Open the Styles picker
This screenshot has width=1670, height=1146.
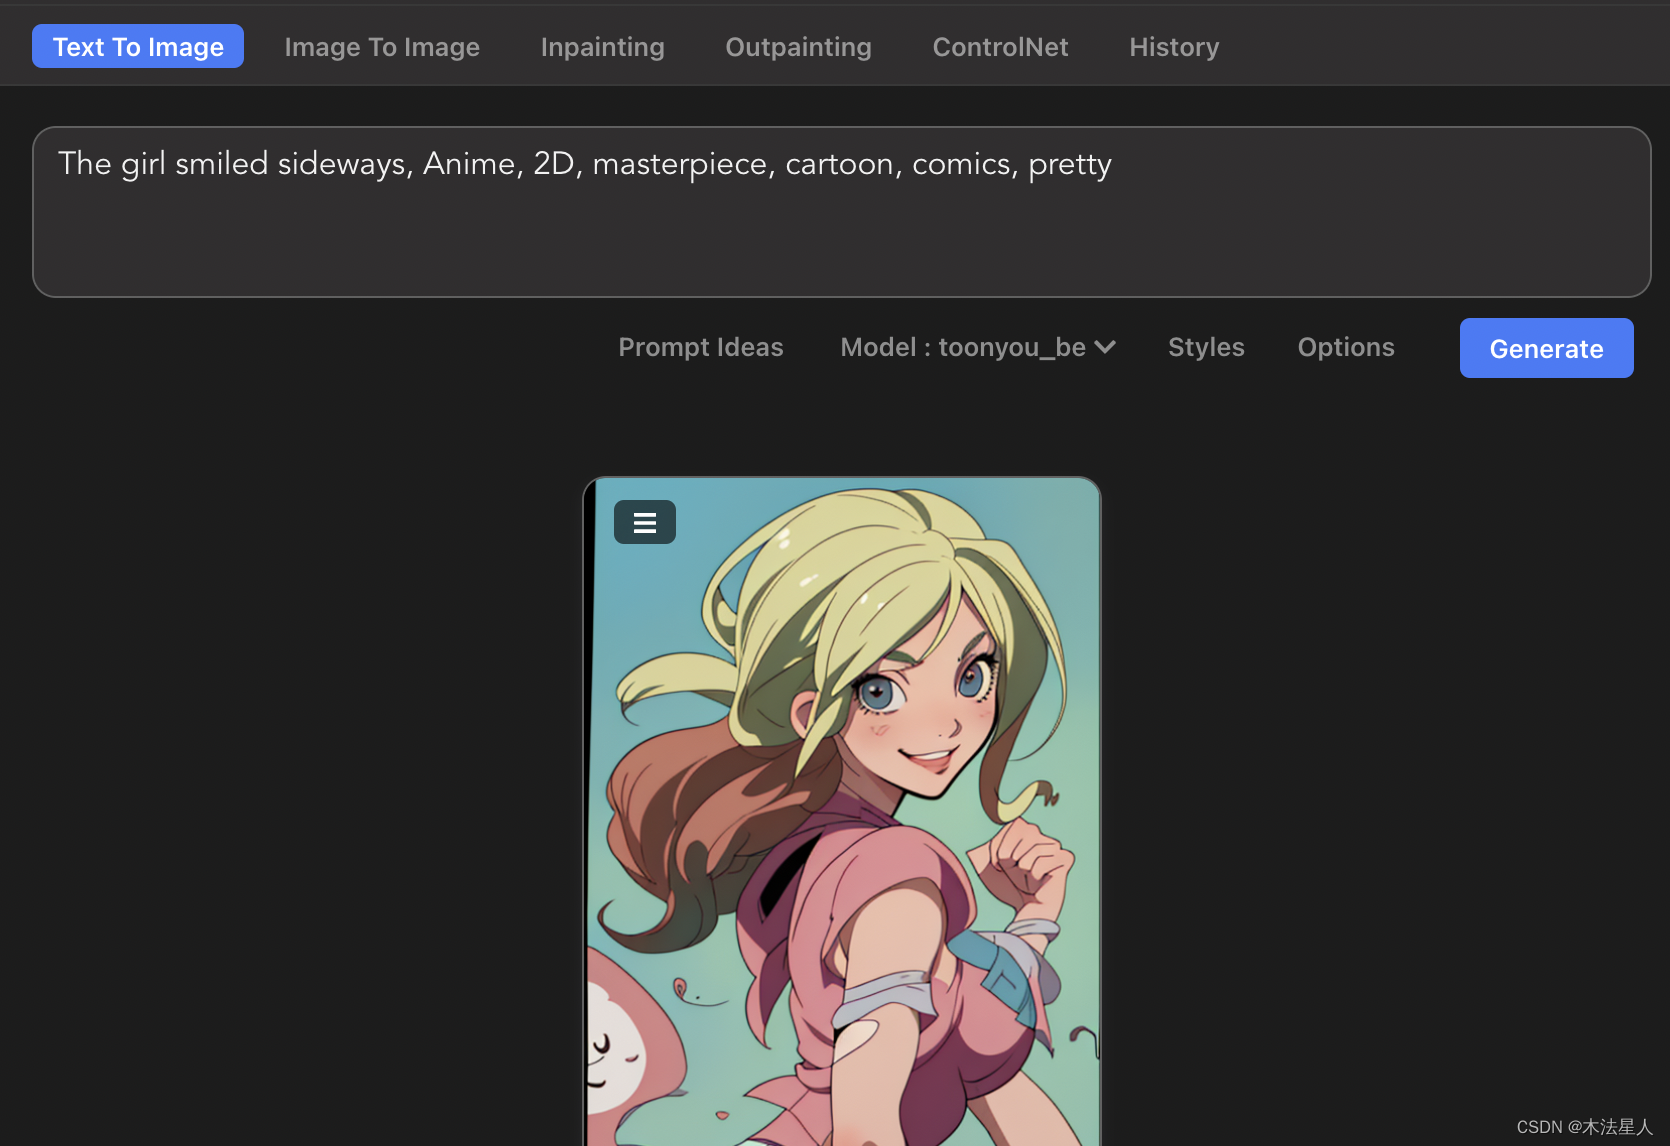pyautogui.click(x=1206, y=347)
